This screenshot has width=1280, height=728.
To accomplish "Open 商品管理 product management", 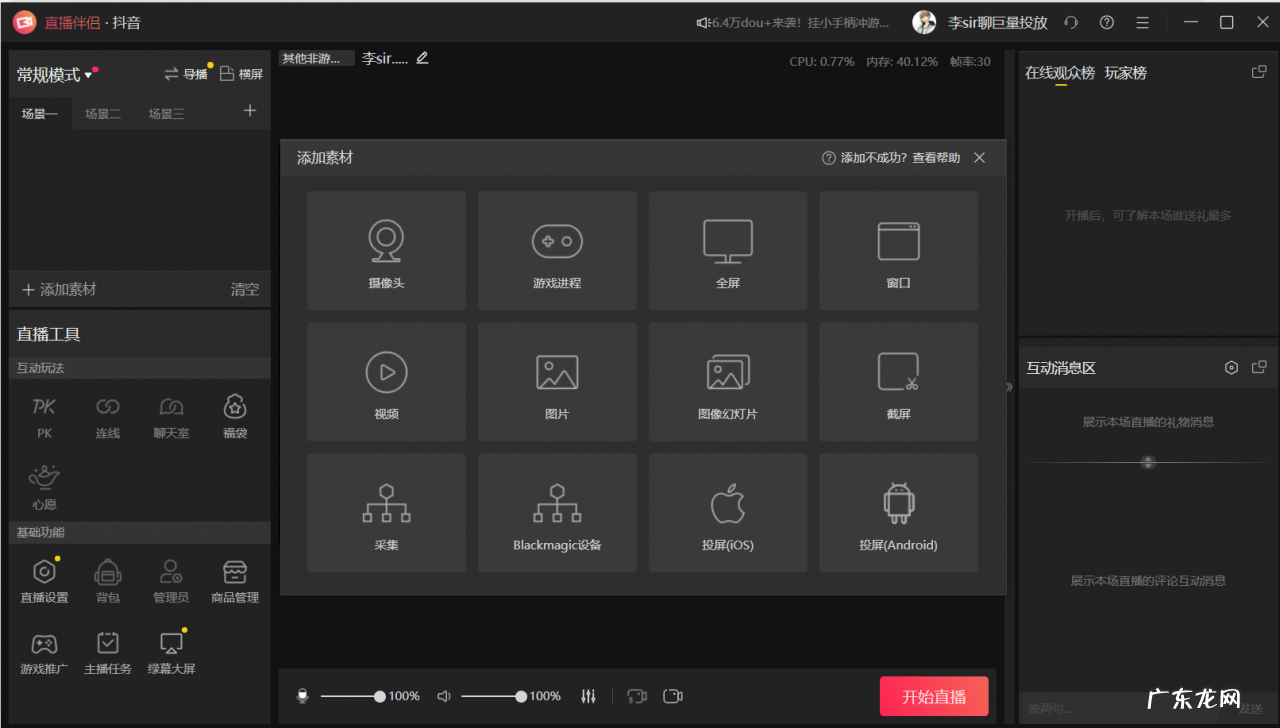I will [235, 578].
